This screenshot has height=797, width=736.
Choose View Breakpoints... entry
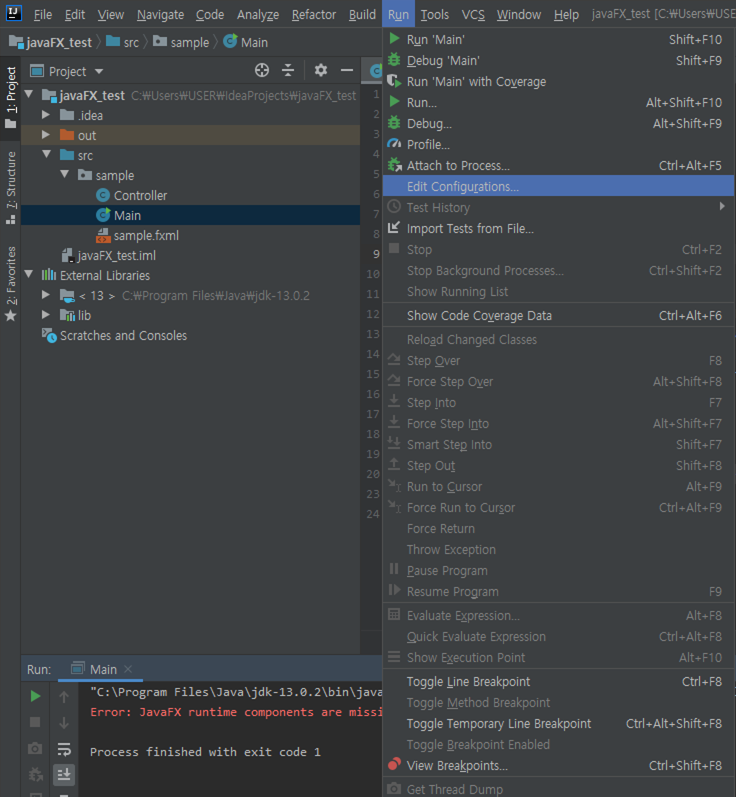point(558,765)
